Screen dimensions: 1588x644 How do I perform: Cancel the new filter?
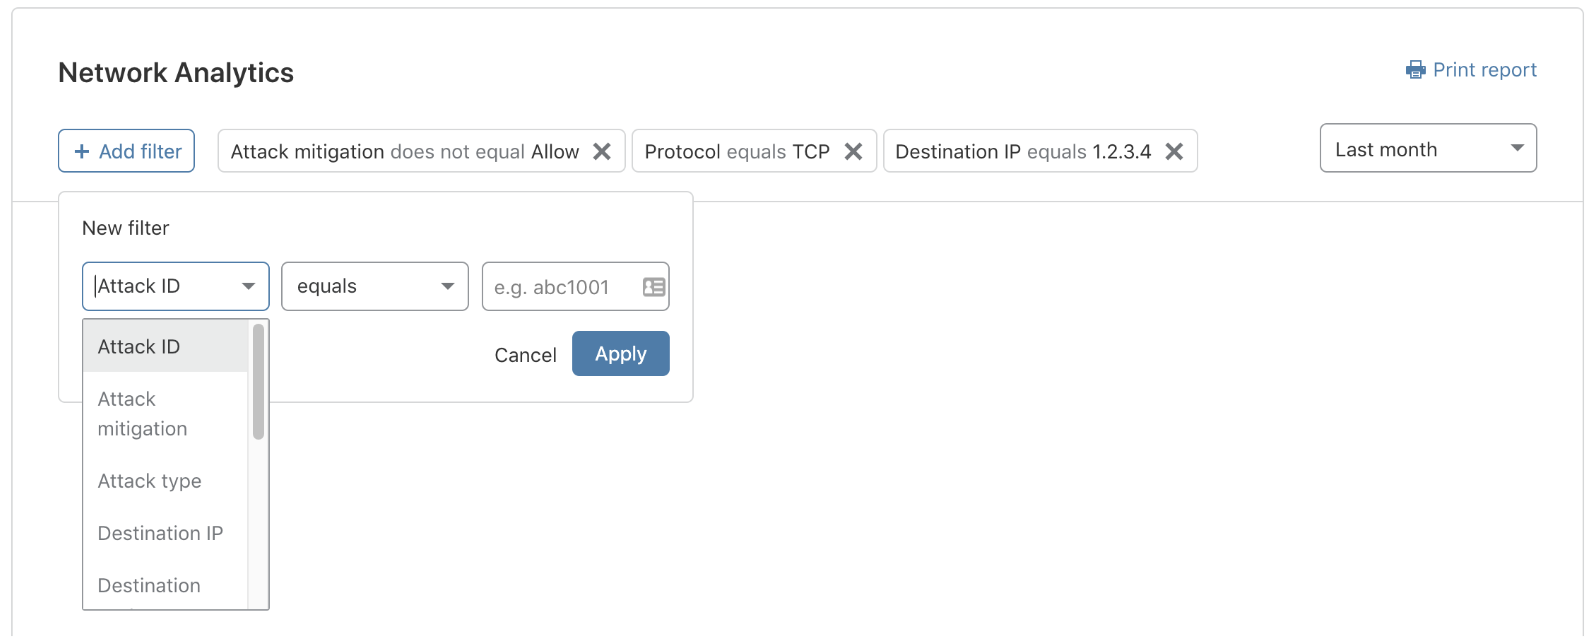(525, 355)
